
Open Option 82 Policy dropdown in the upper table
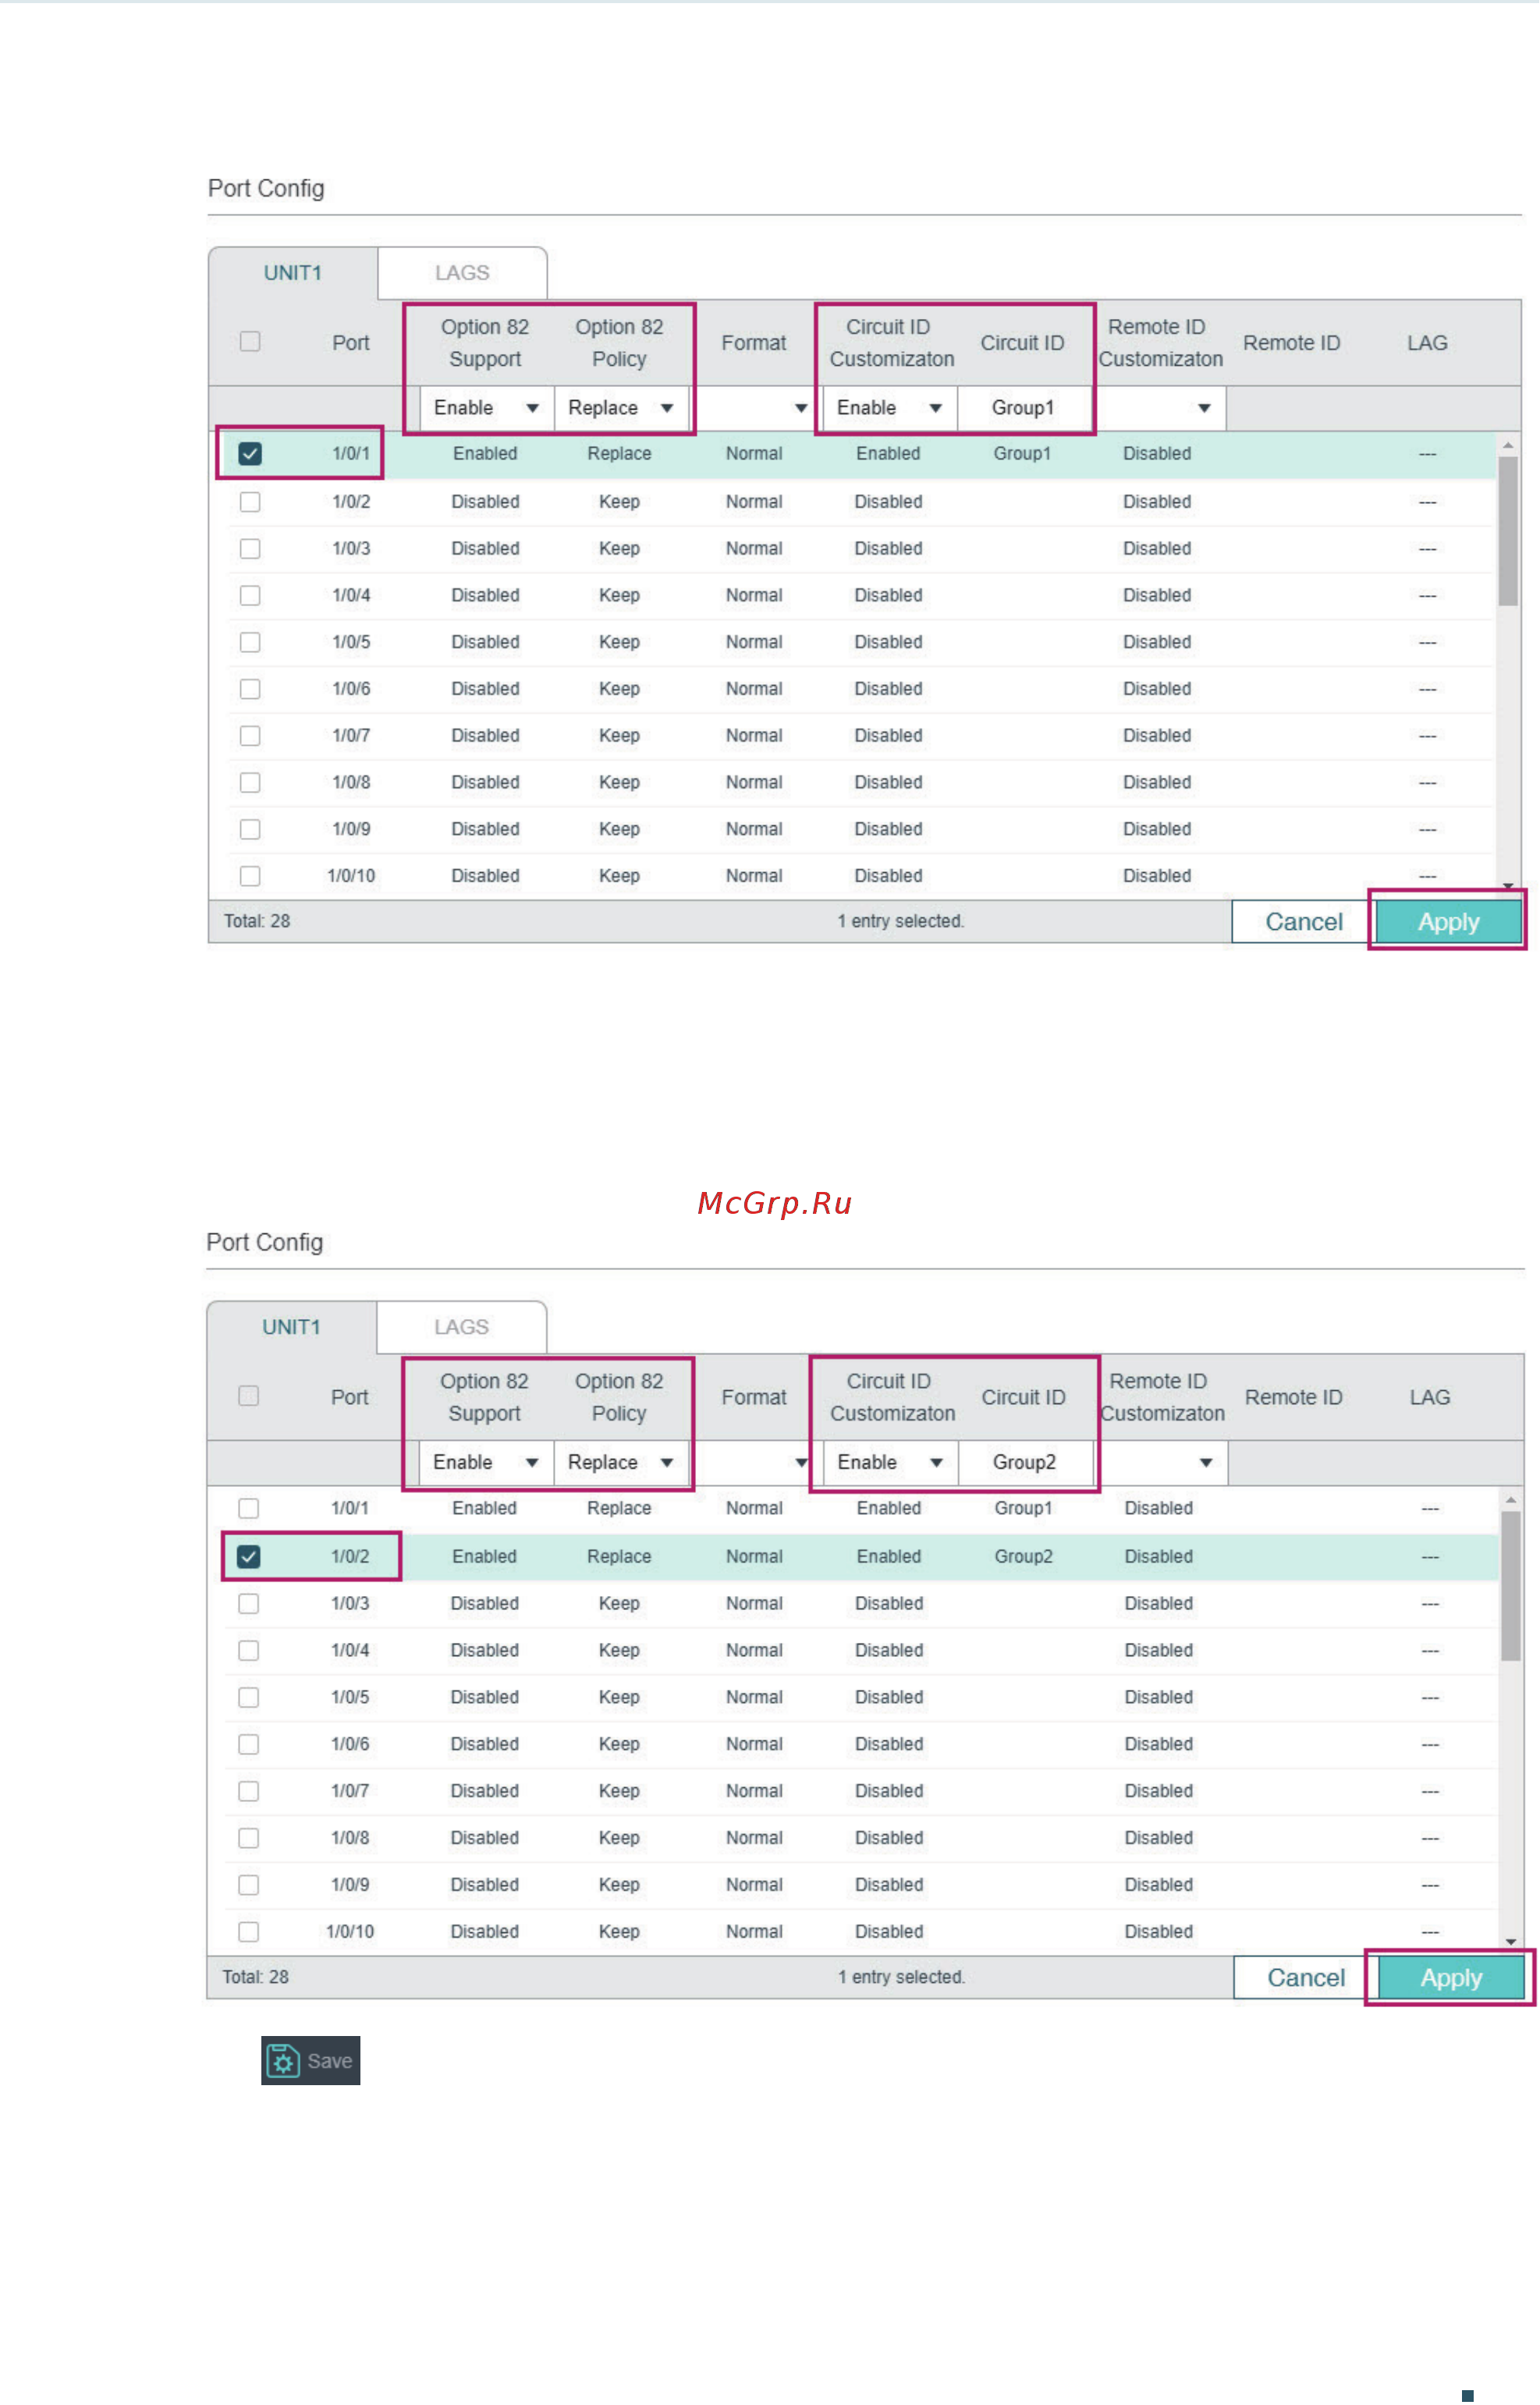coord(621,408)
